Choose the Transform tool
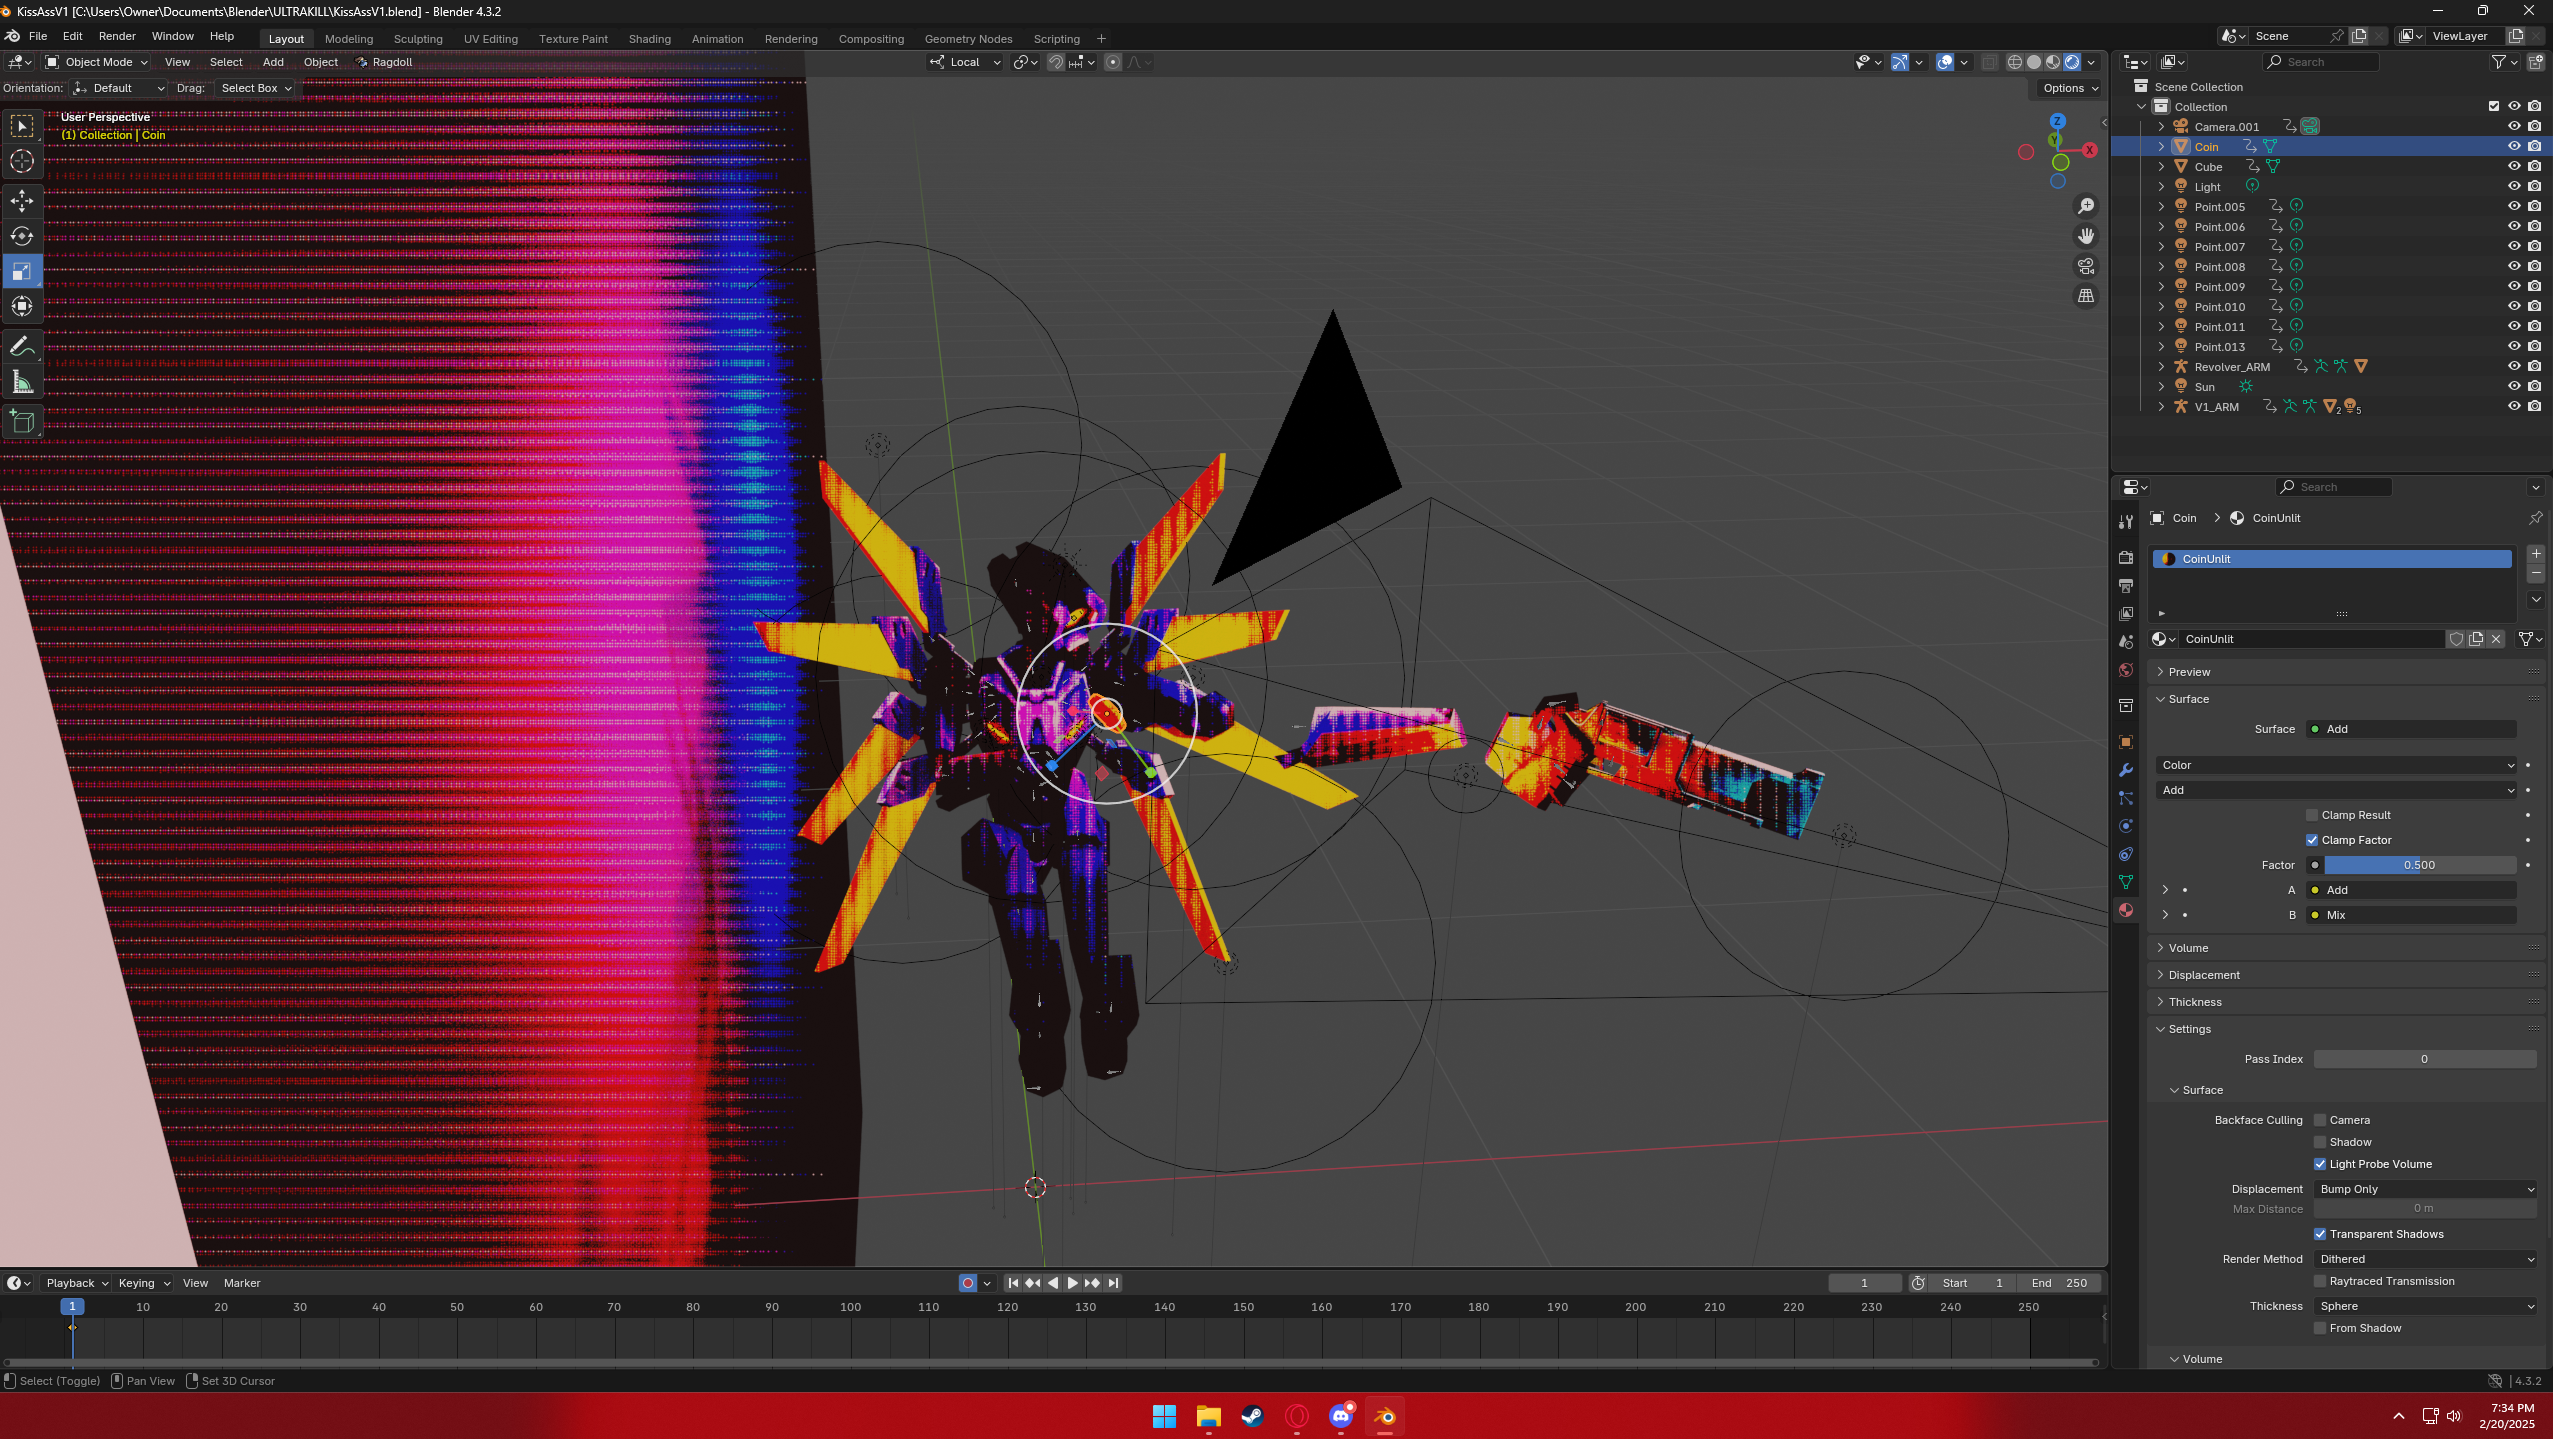The height and width of the screenshot is (1439, 2553). click(22, 306)
